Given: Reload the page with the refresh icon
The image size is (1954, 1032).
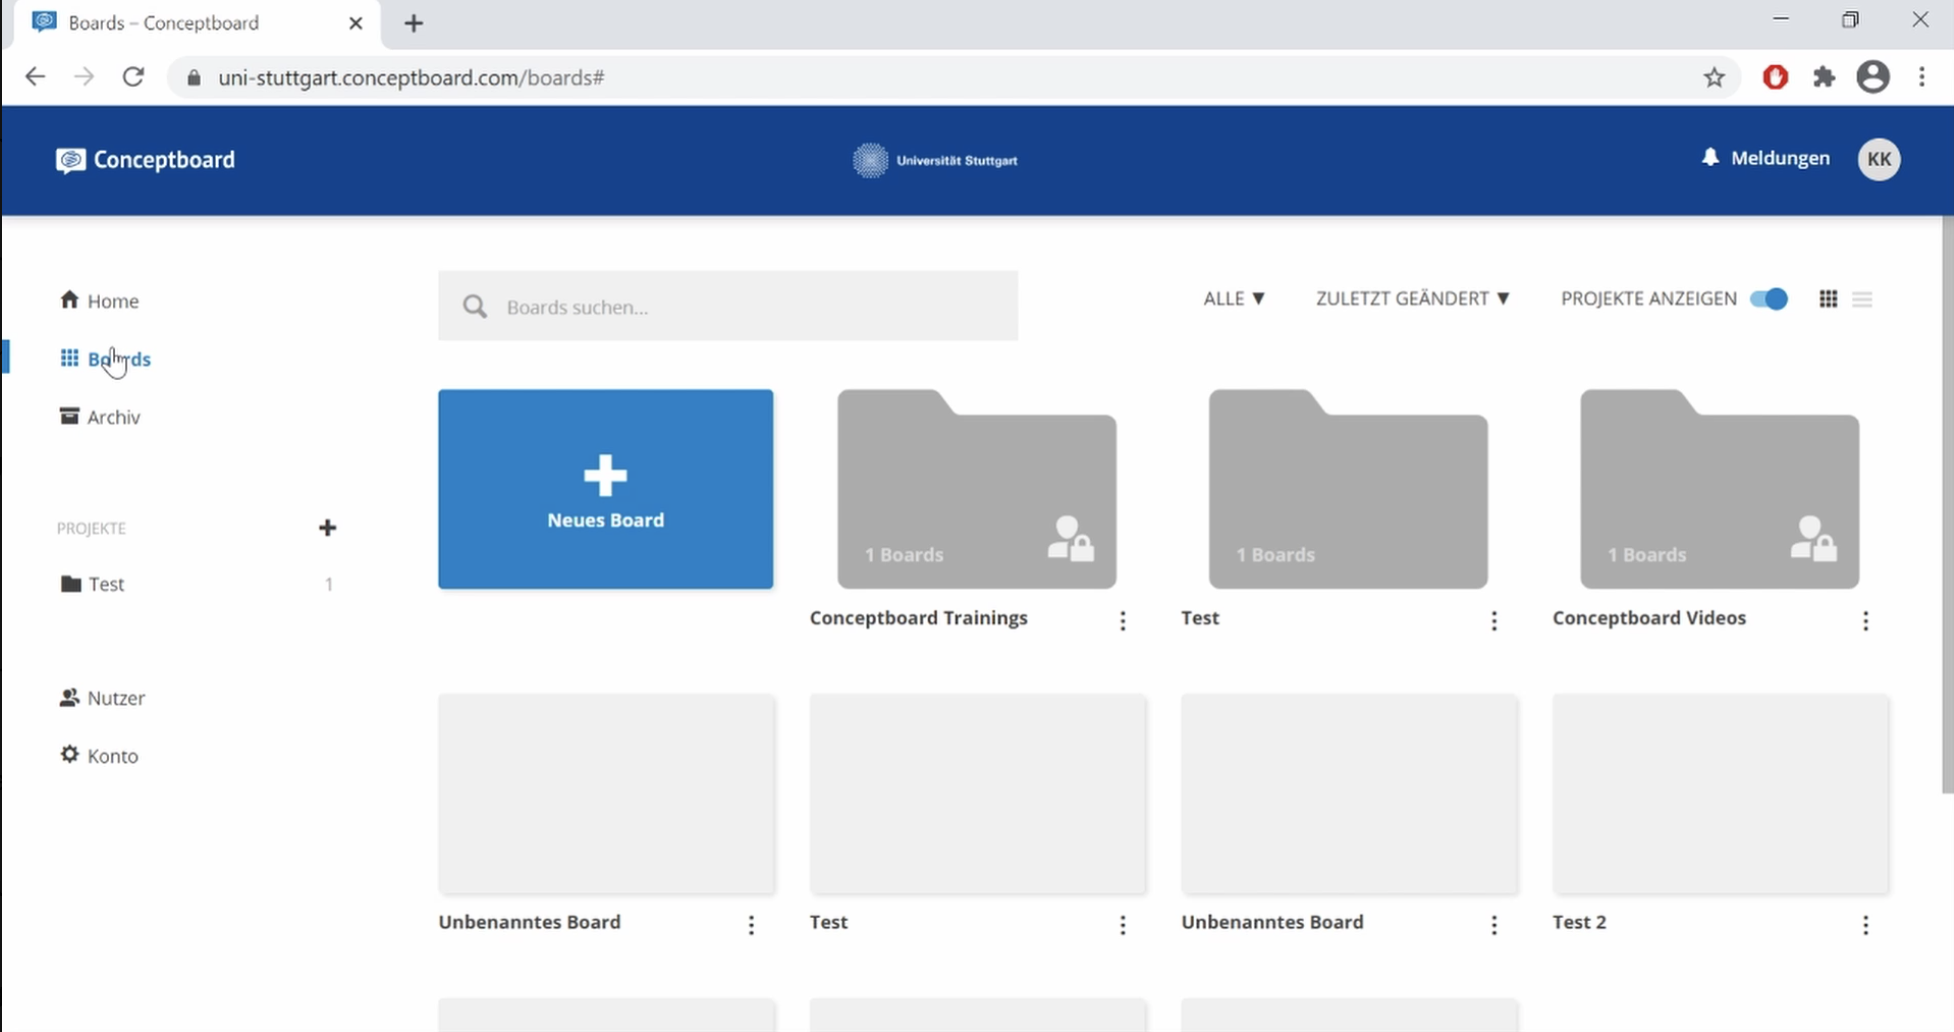Looking at the screenshot, I should (133, 77).
